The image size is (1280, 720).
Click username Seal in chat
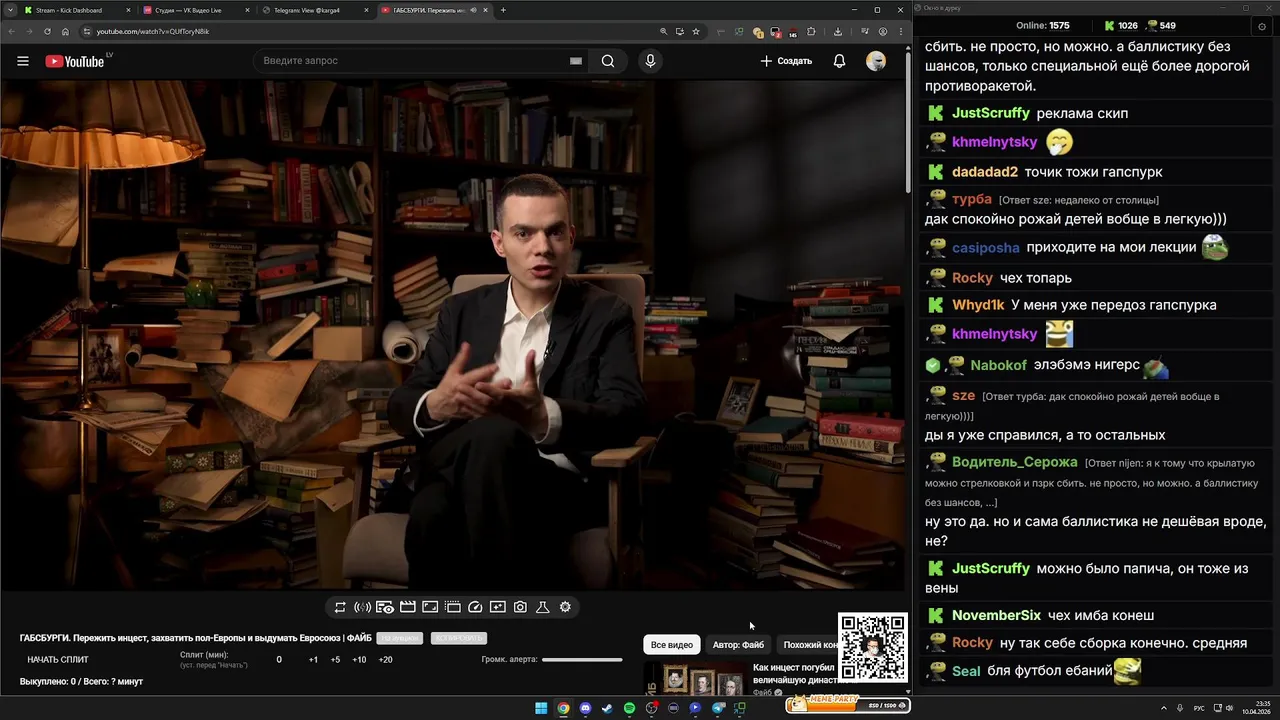pos(966,671)
